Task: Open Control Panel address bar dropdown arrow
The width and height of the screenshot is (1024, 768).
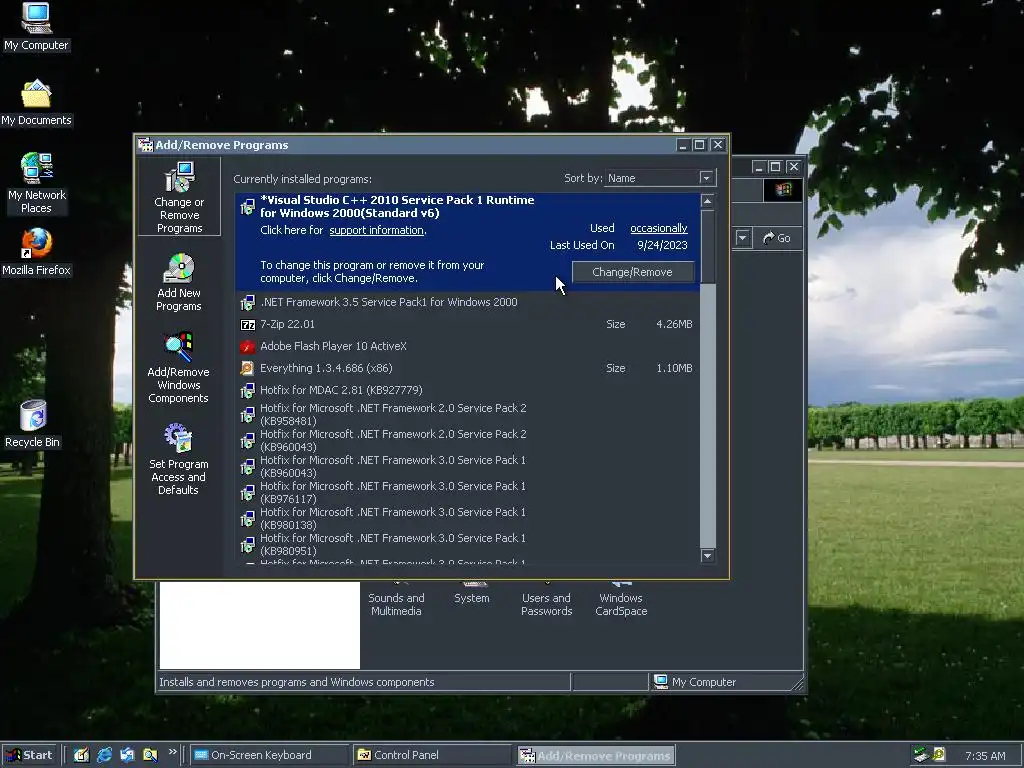Action: [x=743, y=238]
